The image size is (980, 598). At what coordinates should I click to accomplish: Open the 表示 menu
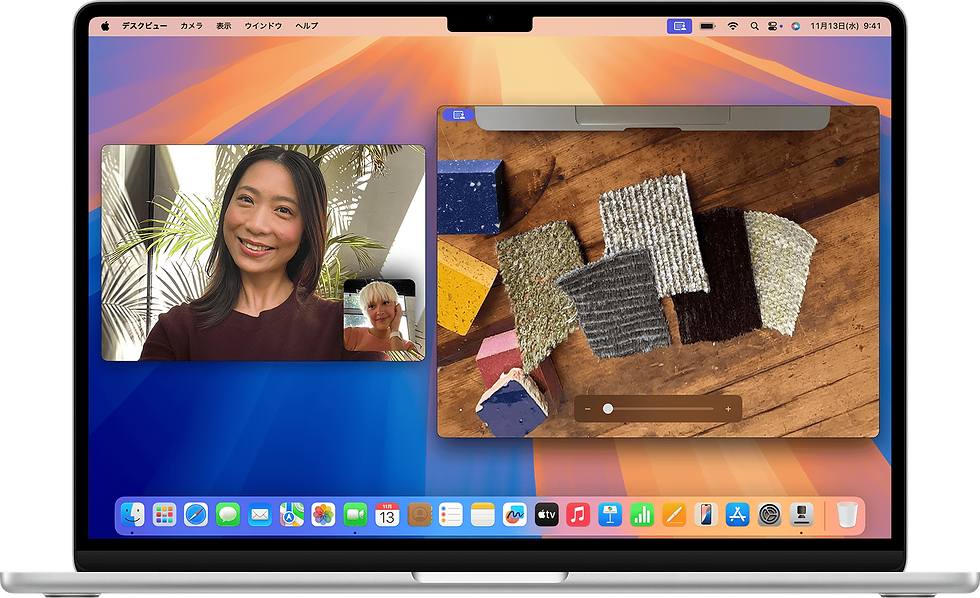[x=223, y=26]
